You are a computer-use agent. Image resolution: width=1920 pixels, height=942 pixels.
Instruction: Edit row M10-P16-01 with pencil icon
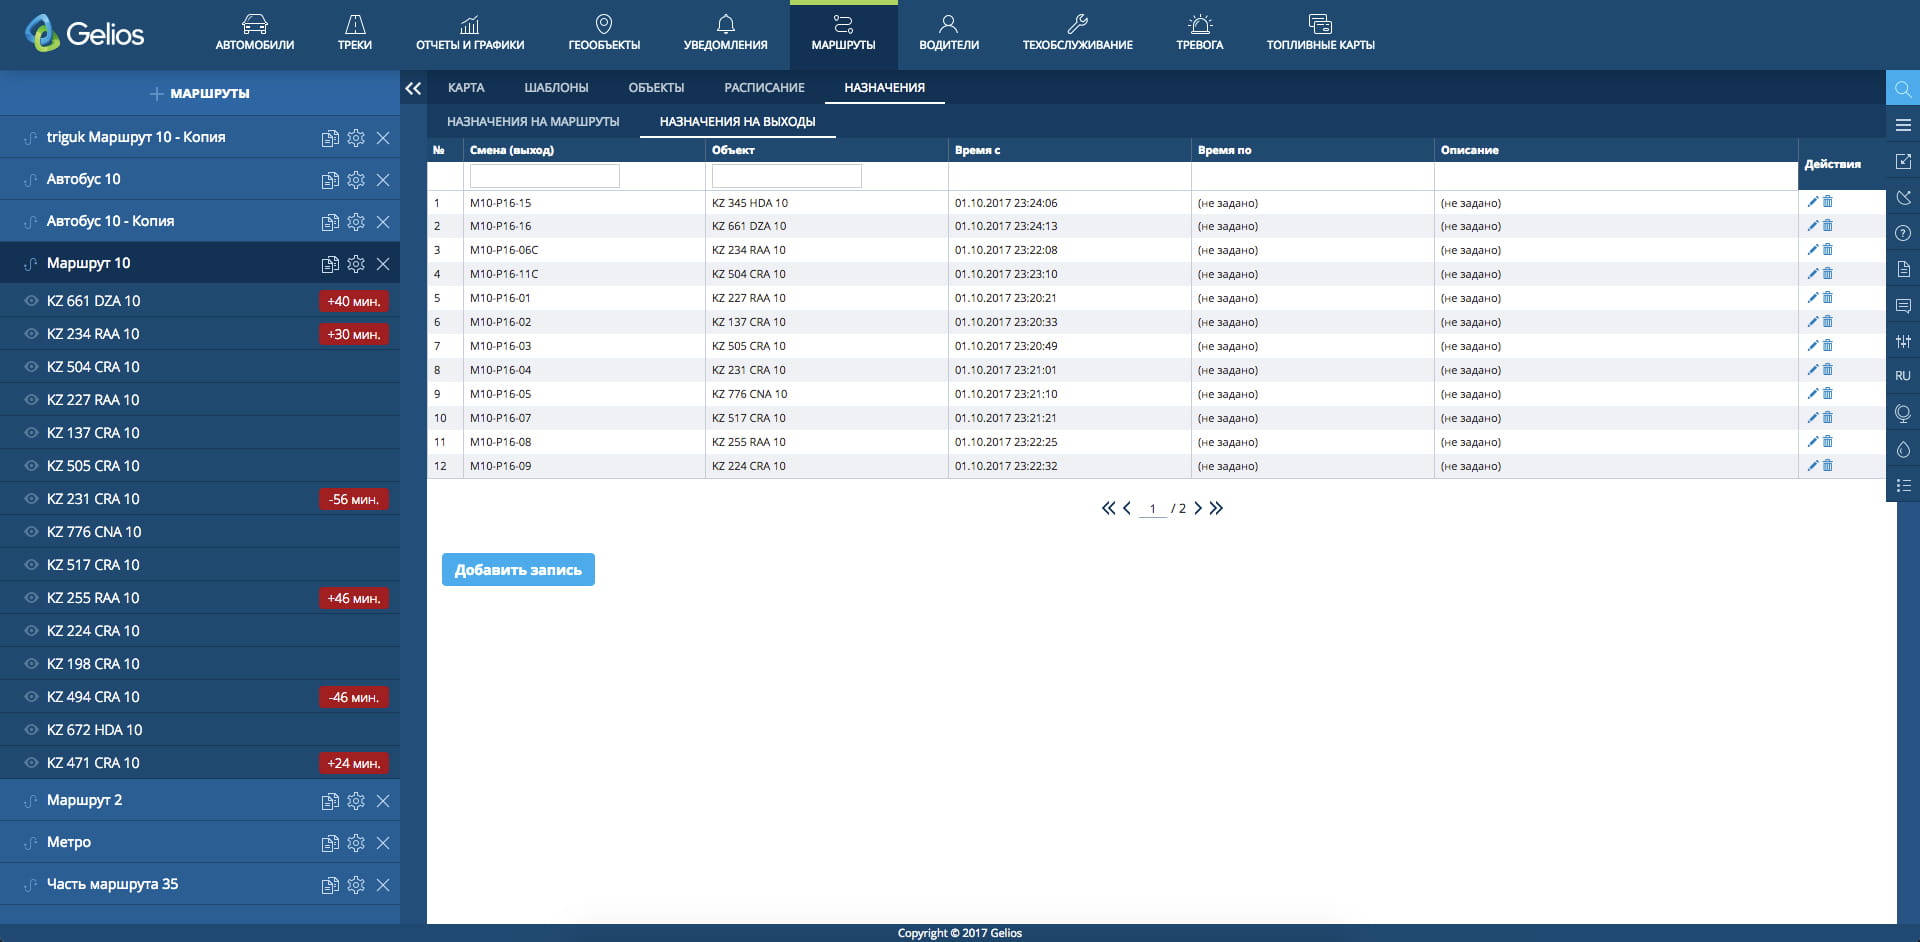coord(1812,298)
